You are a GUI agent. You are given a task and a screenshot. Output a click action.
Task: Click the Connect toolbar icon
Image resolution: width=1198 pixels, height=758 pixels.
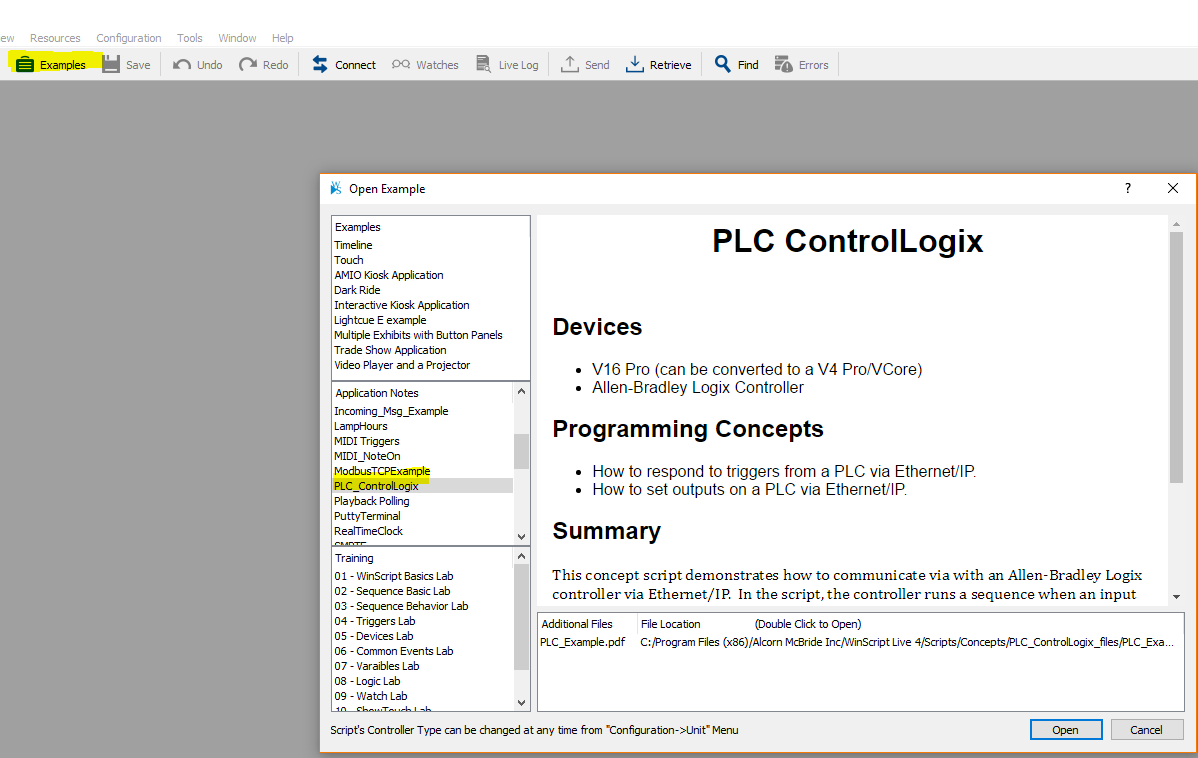coord(320,65)
